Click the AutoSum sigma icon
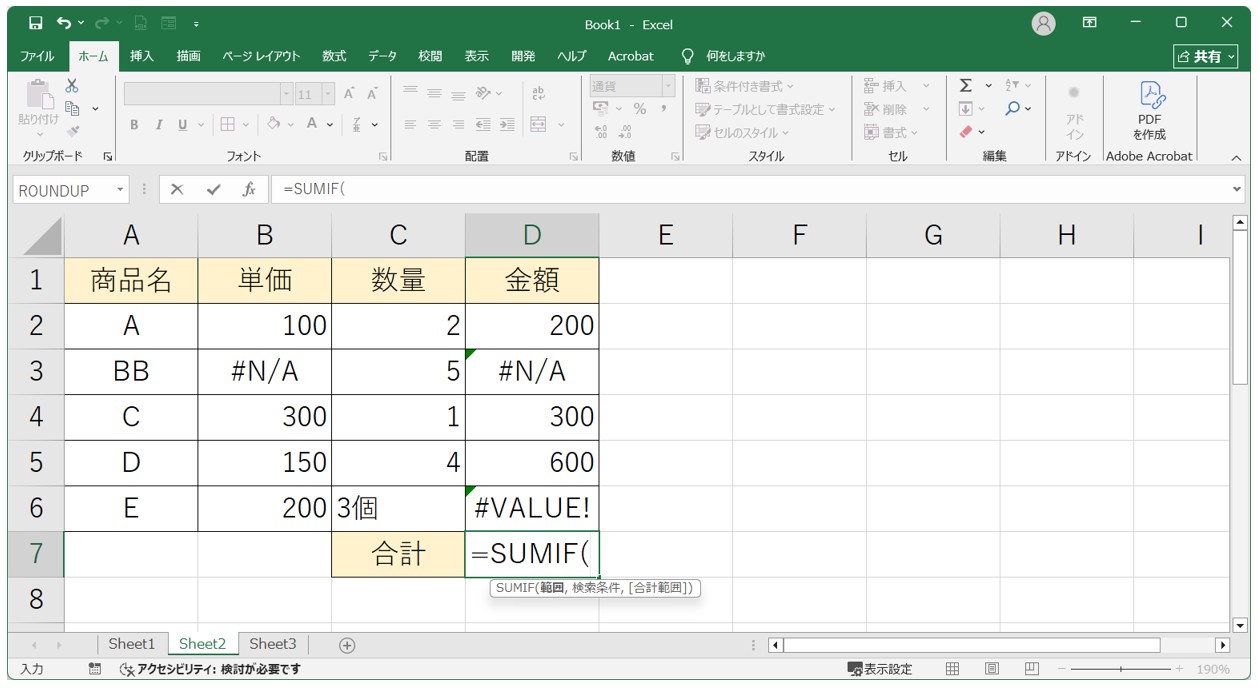The width and height of the screenshot is (1259, 688). 965,86
